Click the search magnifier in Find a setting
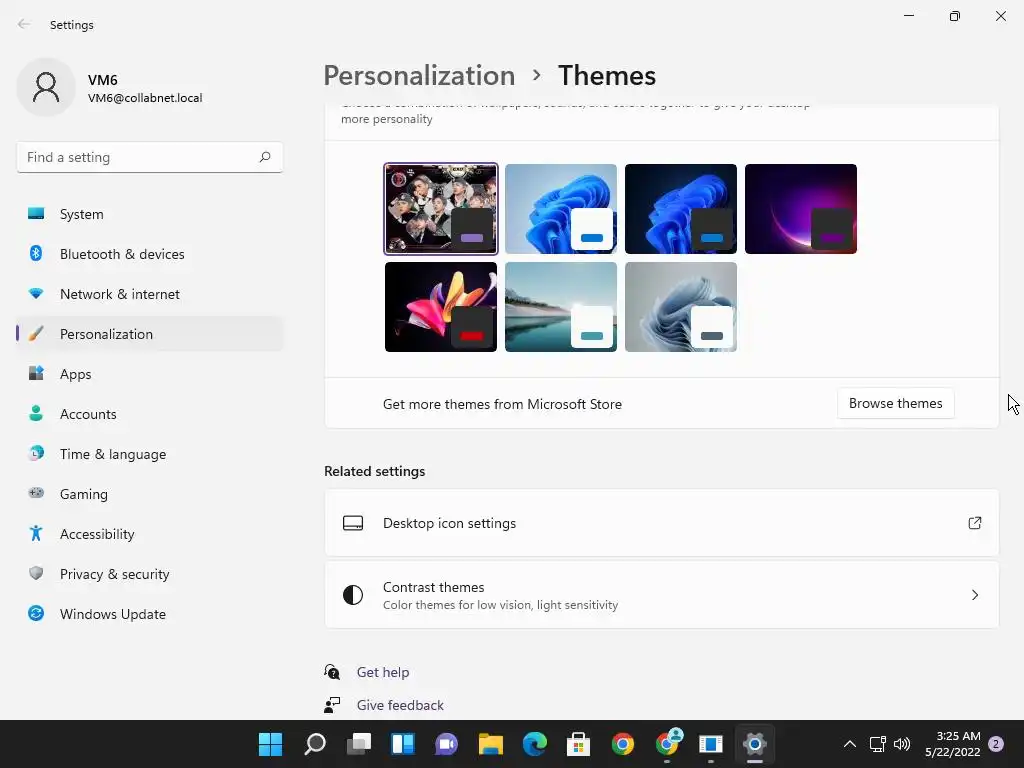Screen dimensions: 1024x768 pyautogui.click(x=264, y=157)
